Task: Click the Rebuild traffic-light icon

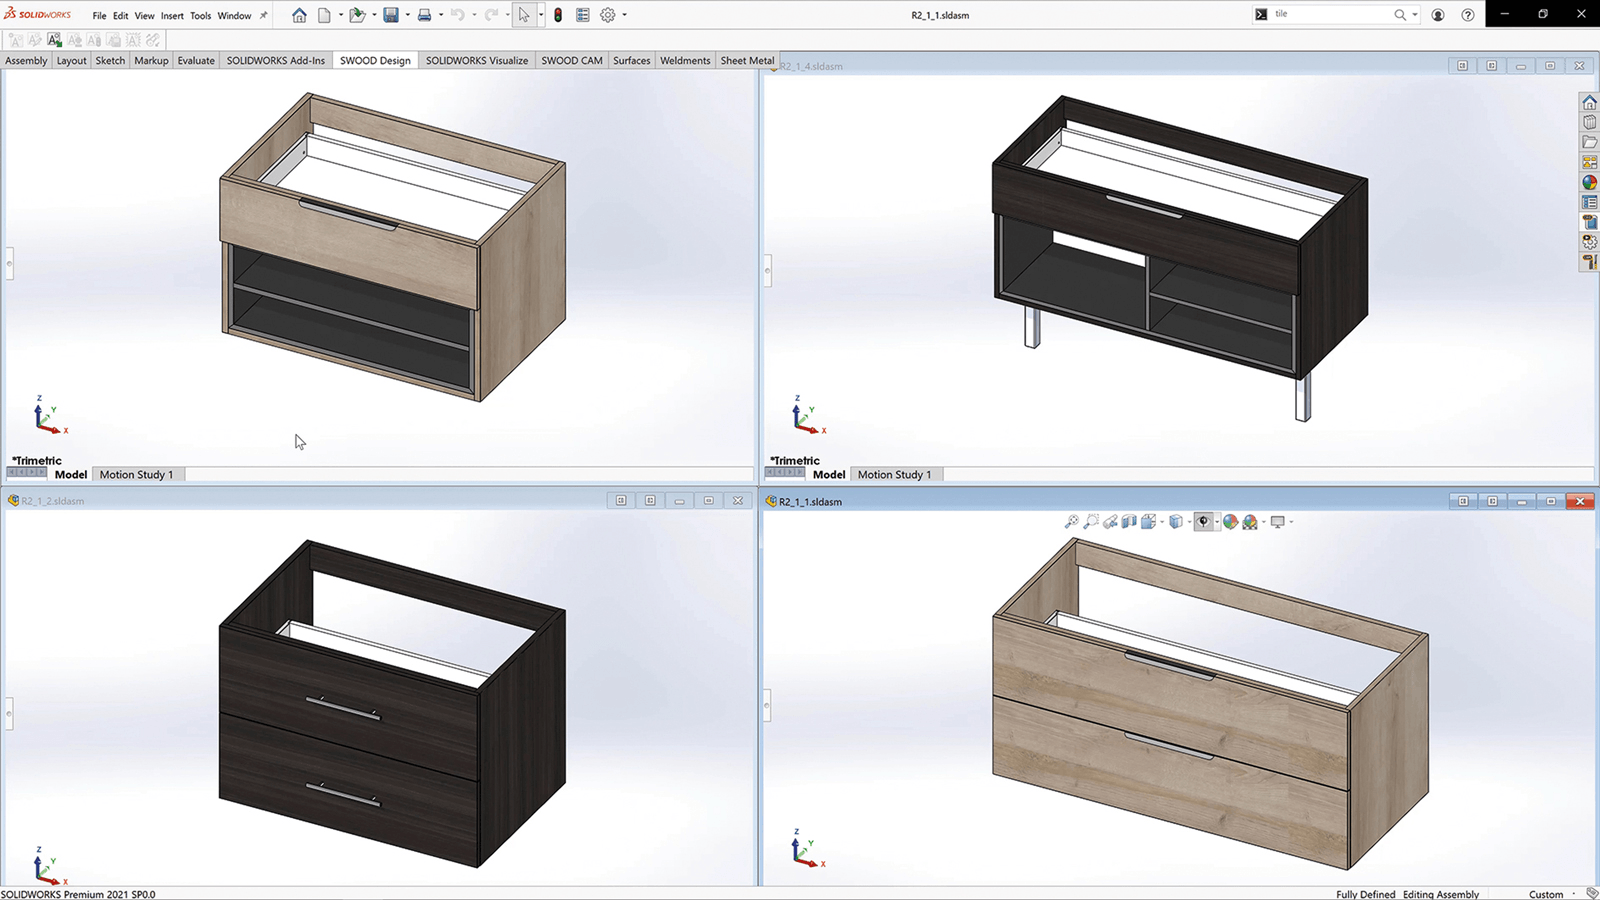Action: pyautogui.click(x=559, y=14)
